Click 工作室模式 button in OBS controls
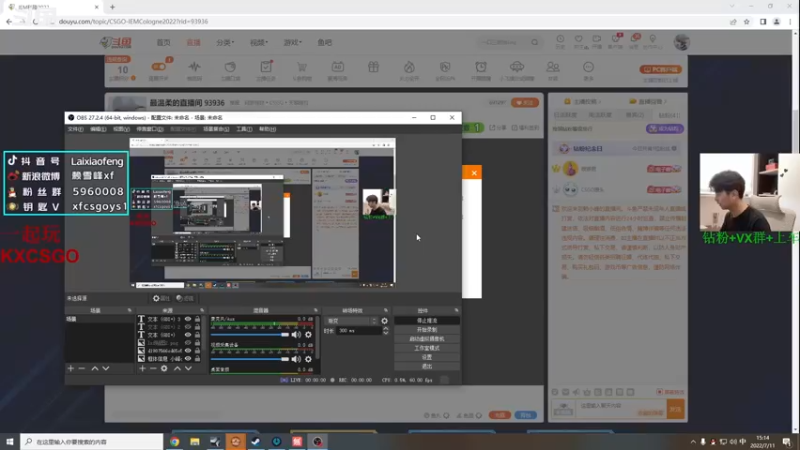 (x=427, y=348)
